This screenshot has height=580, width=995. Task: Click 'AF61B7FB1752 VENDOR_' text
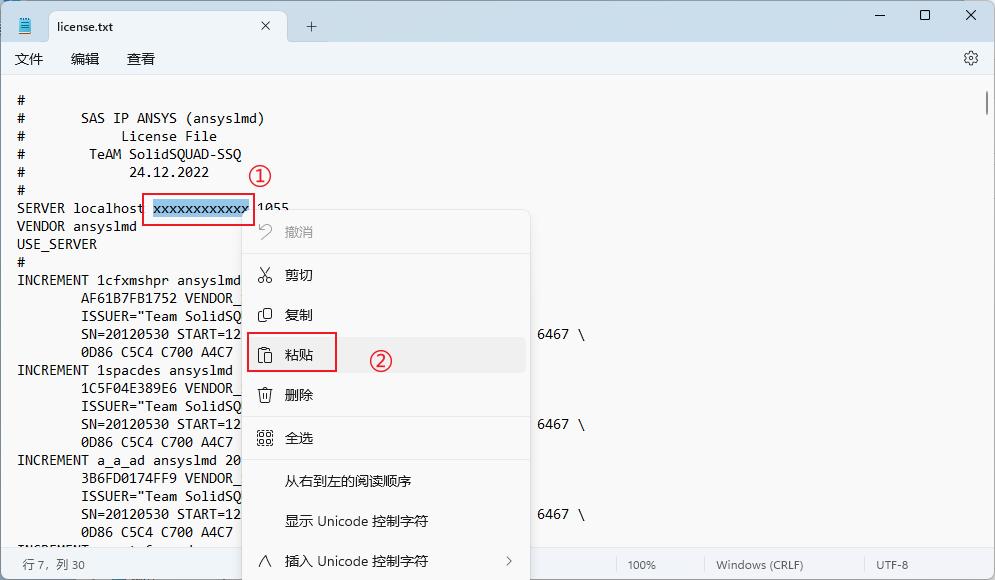pos(161,298)
